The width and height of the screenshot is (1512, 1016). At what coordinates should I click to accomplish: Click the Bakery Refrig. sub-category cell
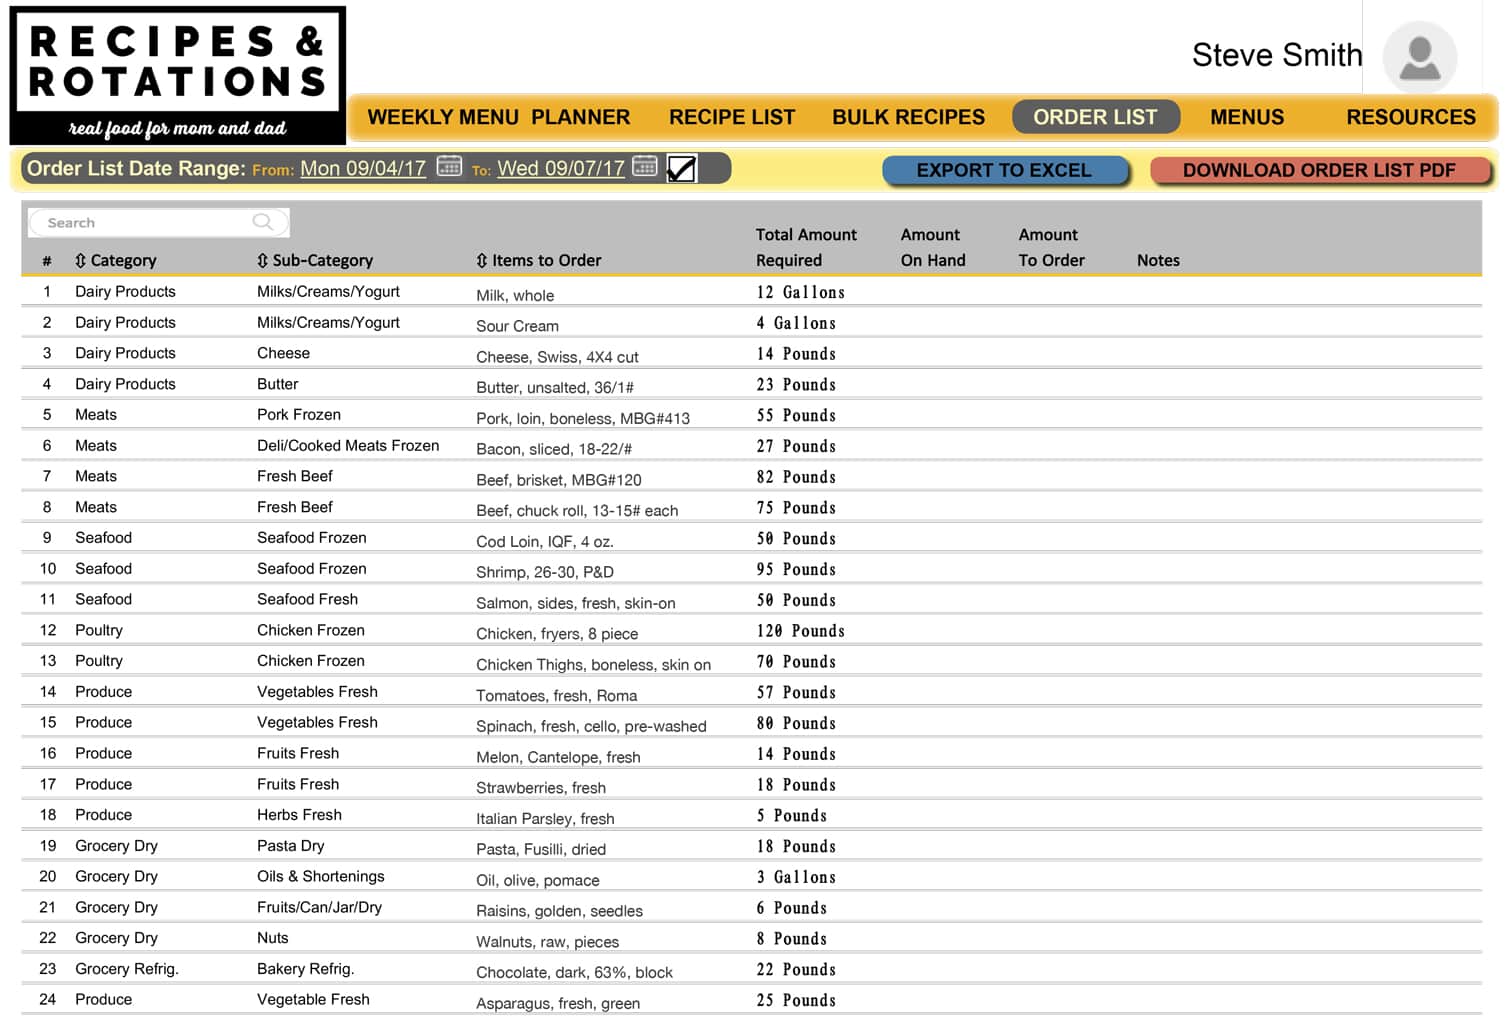pos(306,969)
